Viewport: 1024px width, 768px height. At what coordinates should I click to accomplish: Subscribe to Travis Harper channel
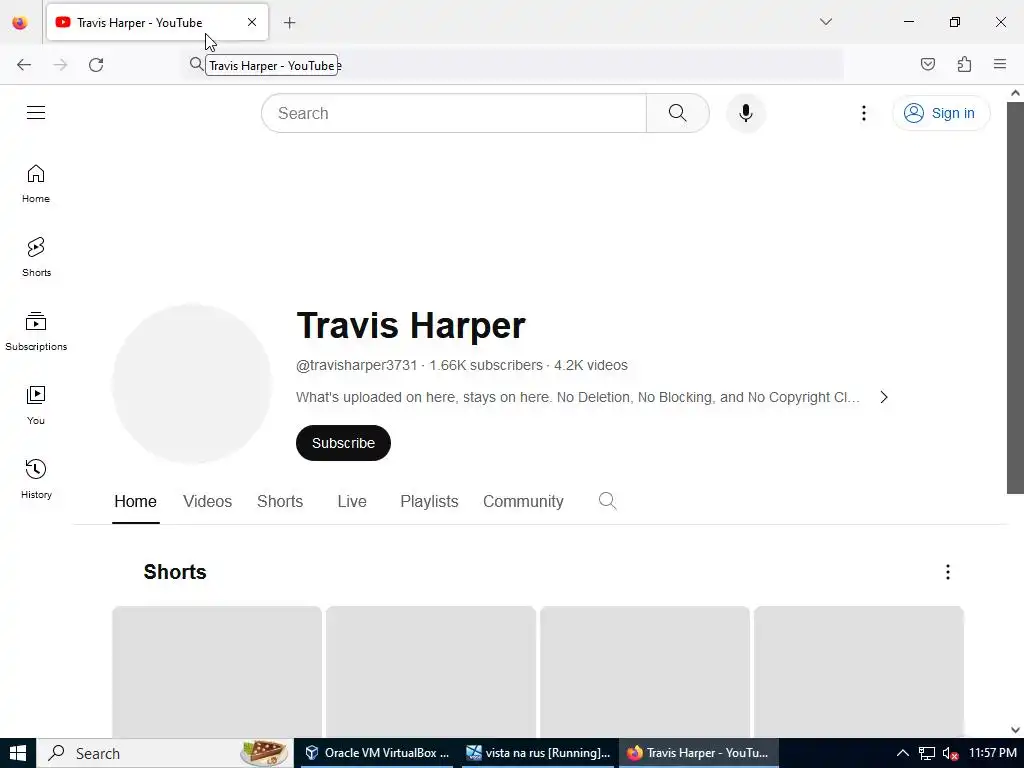tap(343, 443)
